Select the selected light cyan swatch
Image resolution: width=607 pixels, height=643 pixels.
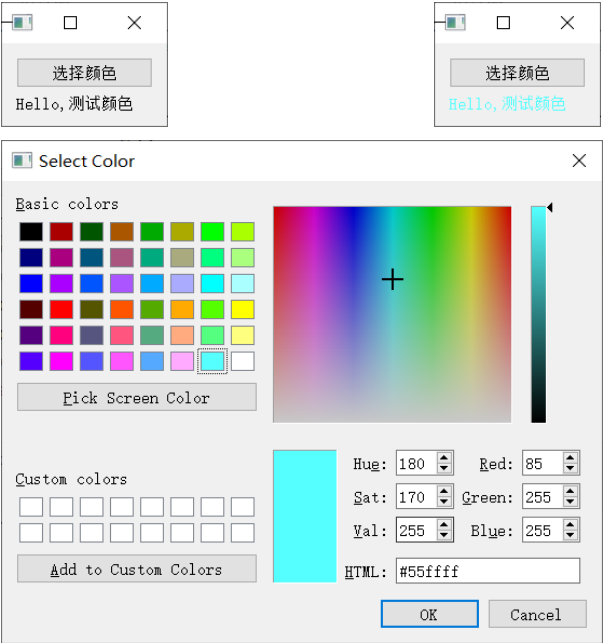(x=212, y=361)
